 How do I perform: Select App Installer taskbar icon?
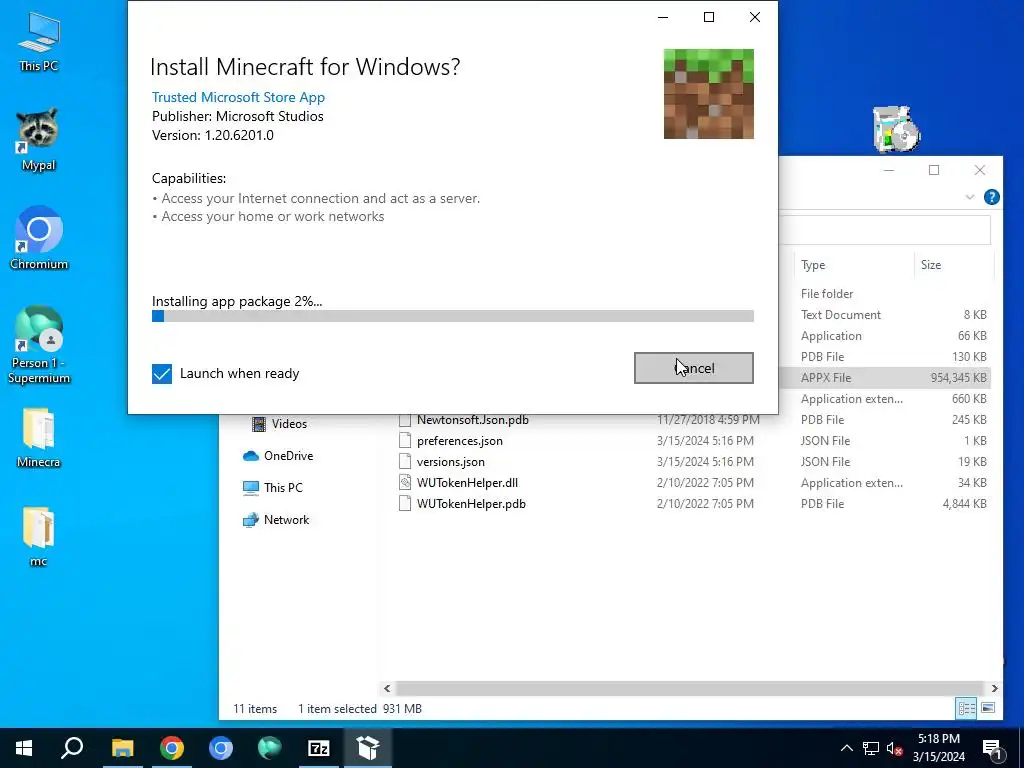[368, 748]
